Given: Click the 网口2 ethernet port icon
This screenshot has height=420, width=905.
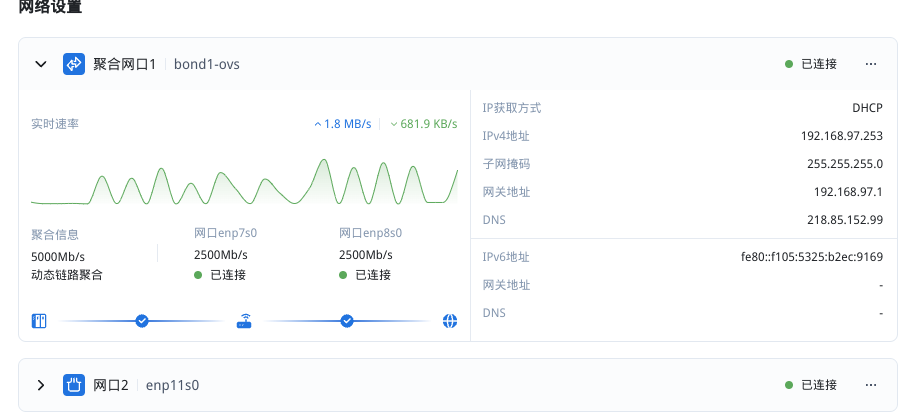Looking at the screenshot, I should (x=74, y=385).
